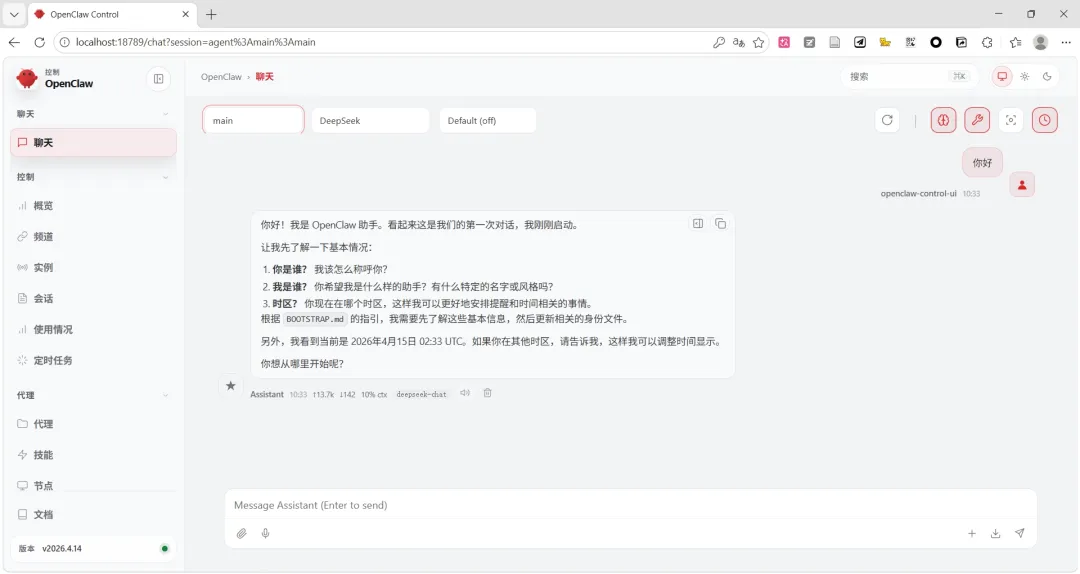
Task: Open 会话 sessions page
Action: [94, 298]
